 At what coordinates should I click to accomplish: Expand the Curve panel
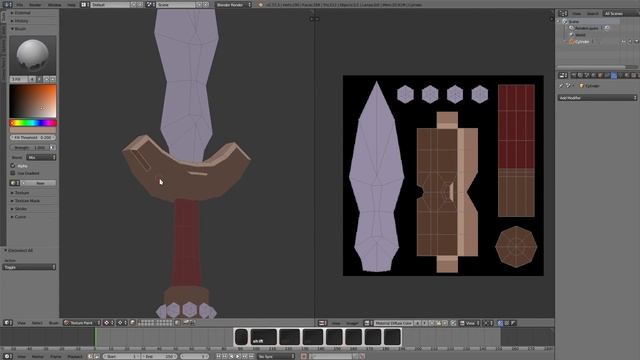point(20,217)
